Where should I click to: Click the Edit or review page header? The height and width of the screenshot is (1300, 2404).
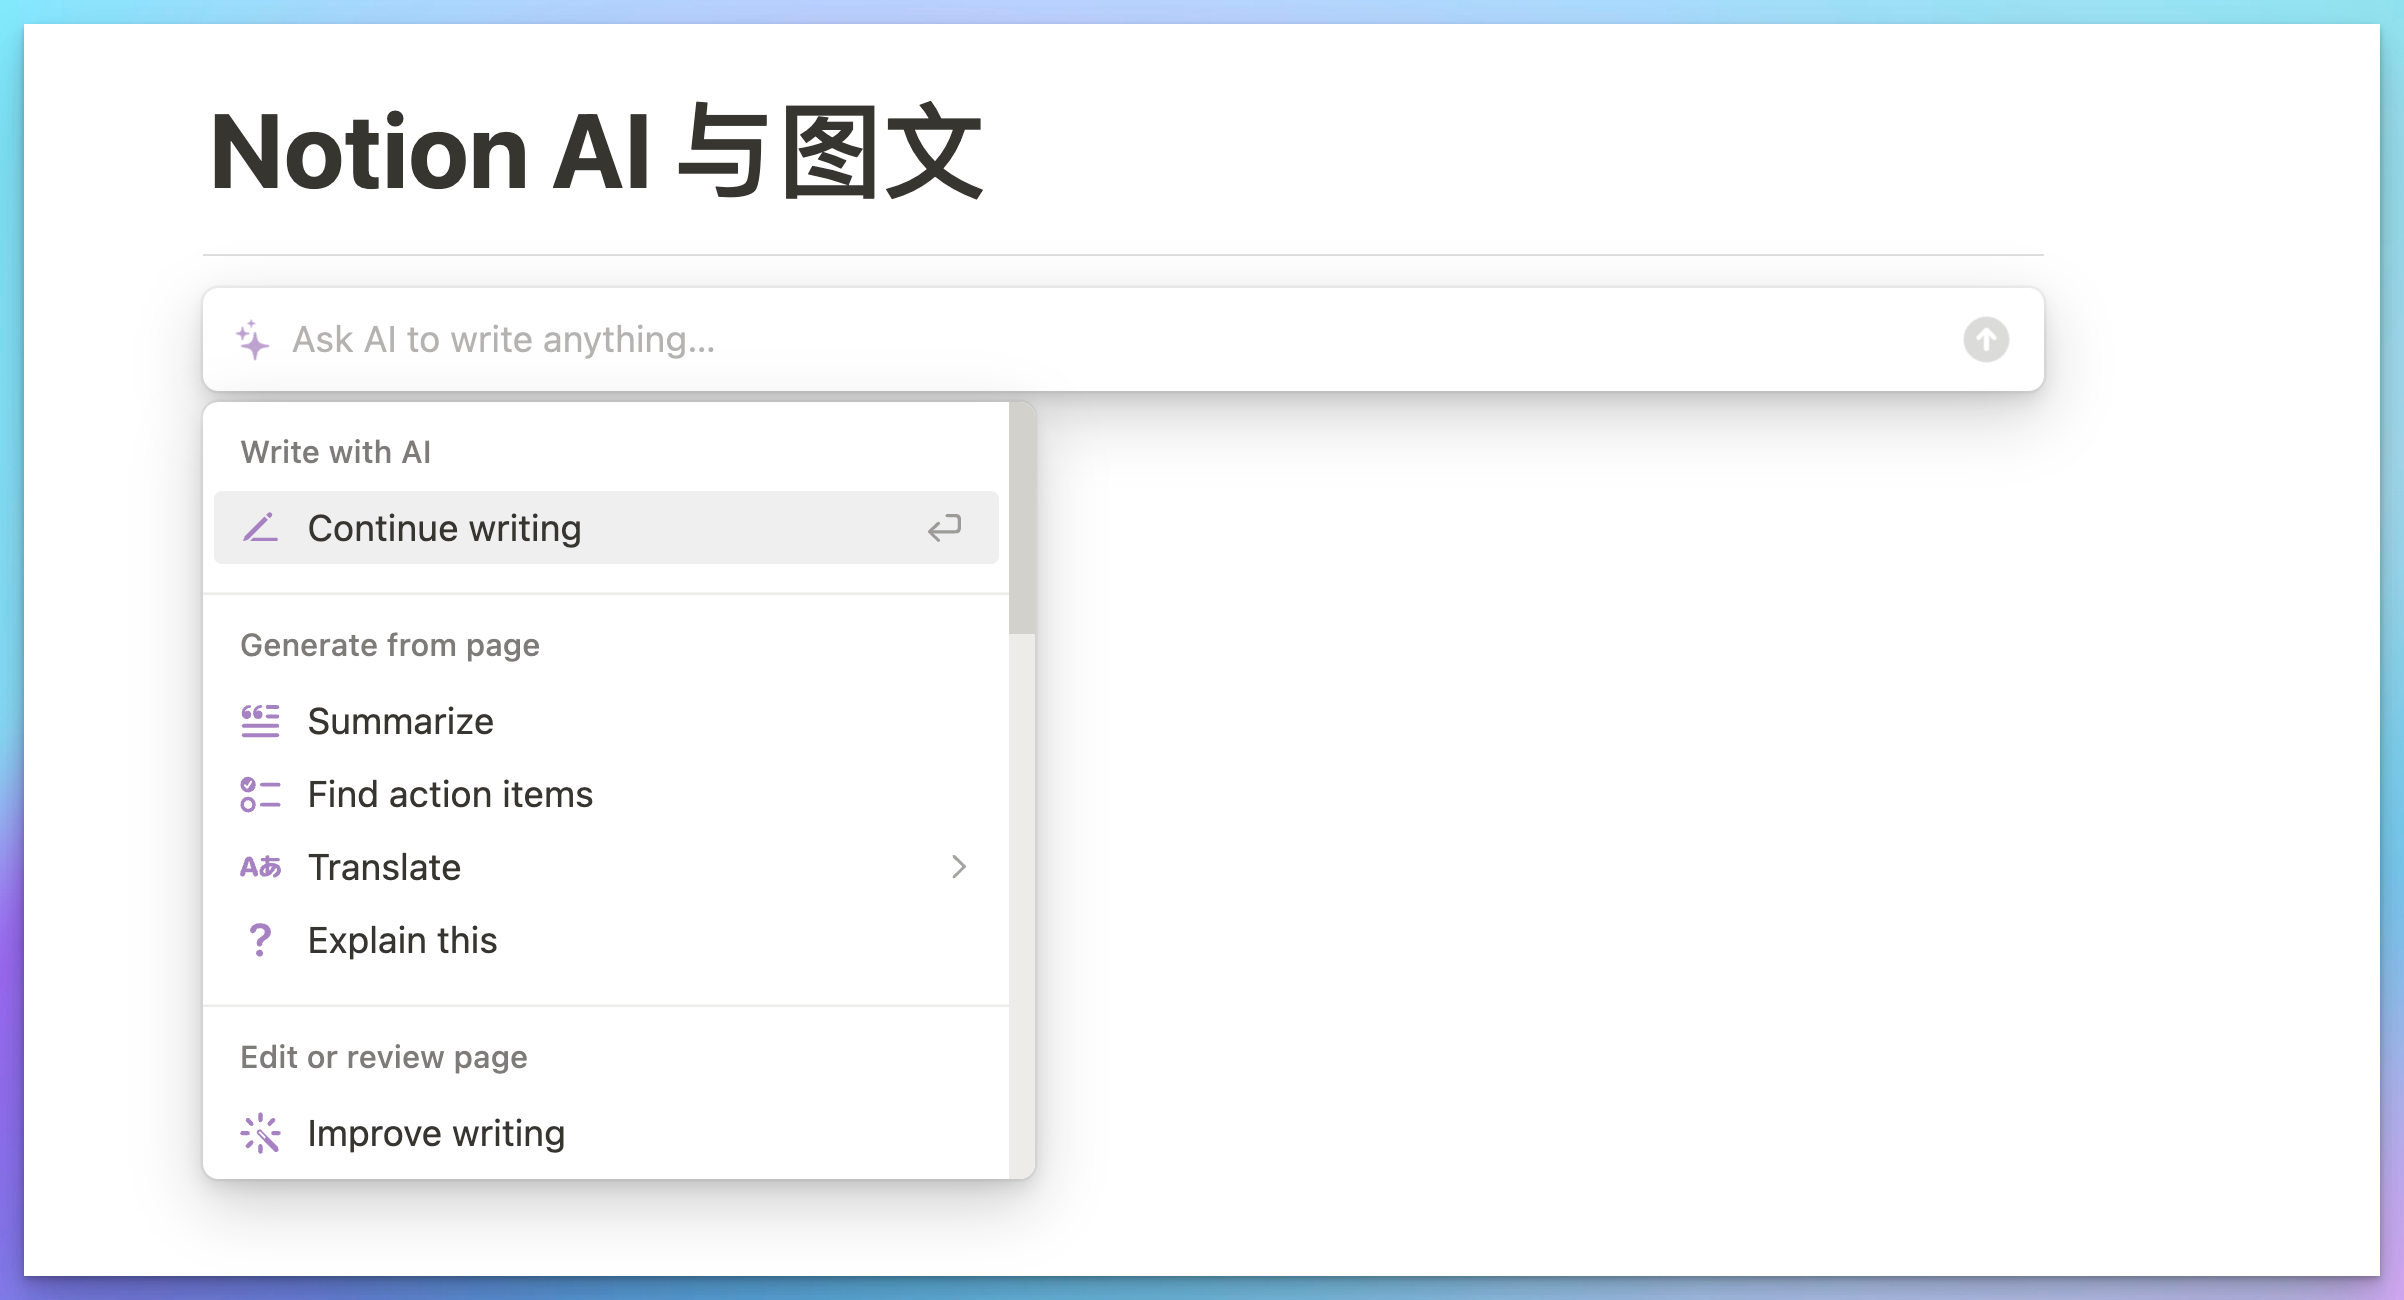(x=384, y=1058)
